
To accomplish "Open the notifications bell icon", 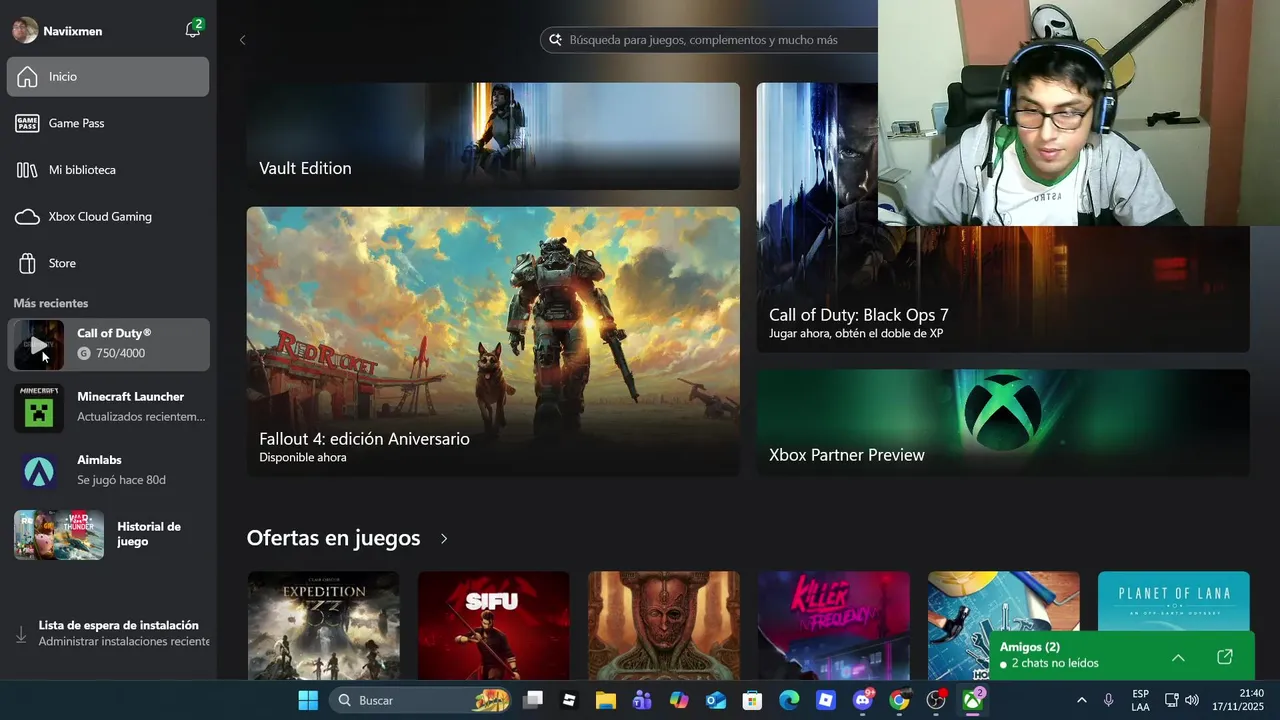I will pyautogui.click(x=193, y=30).
